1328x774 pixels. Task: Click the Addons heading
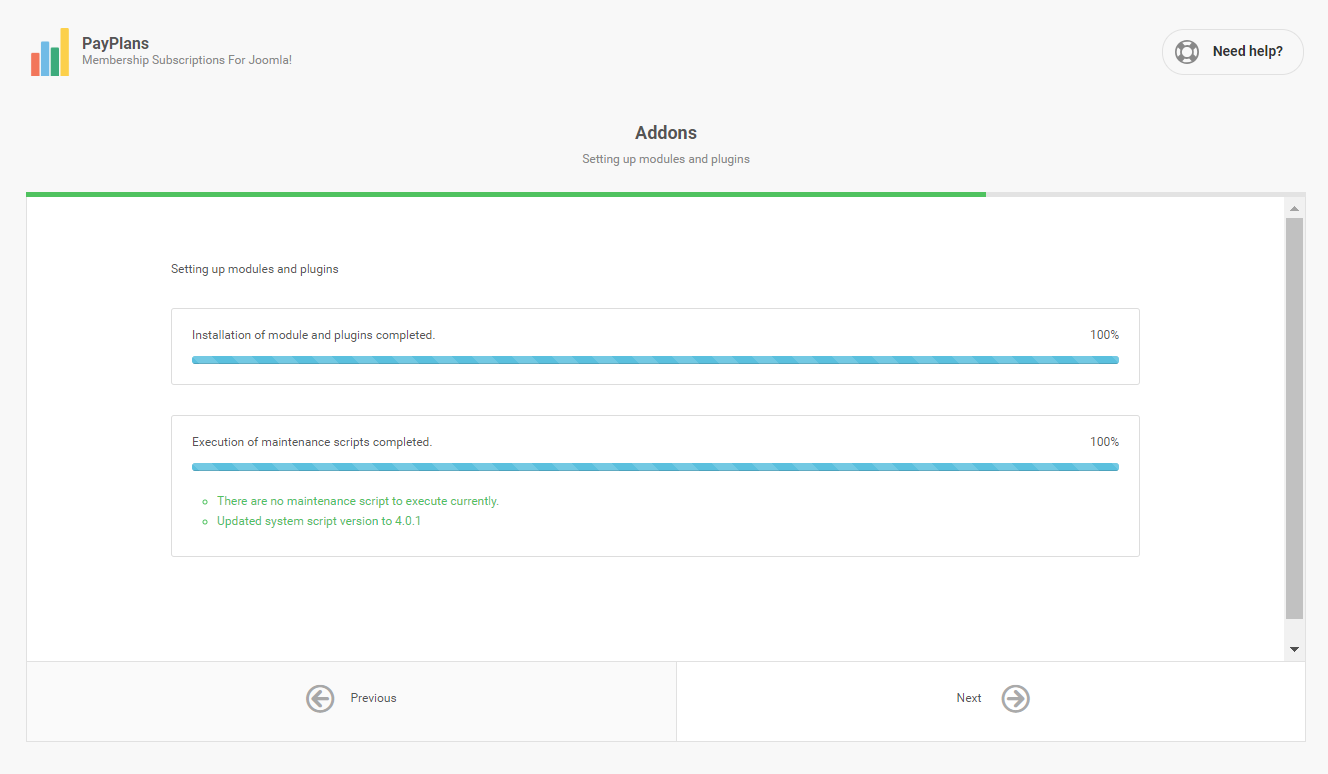666,133
